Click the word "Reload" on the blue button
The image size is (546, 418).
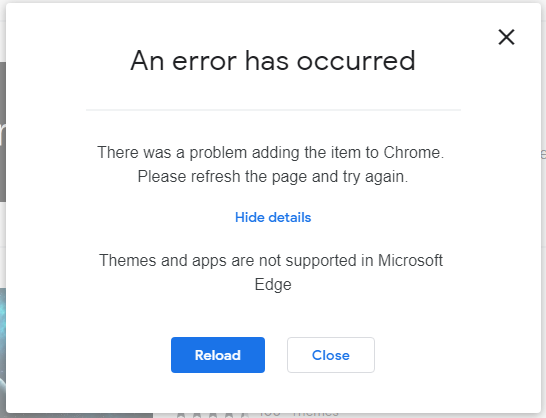pyautogui.click(x=218, y=355)
